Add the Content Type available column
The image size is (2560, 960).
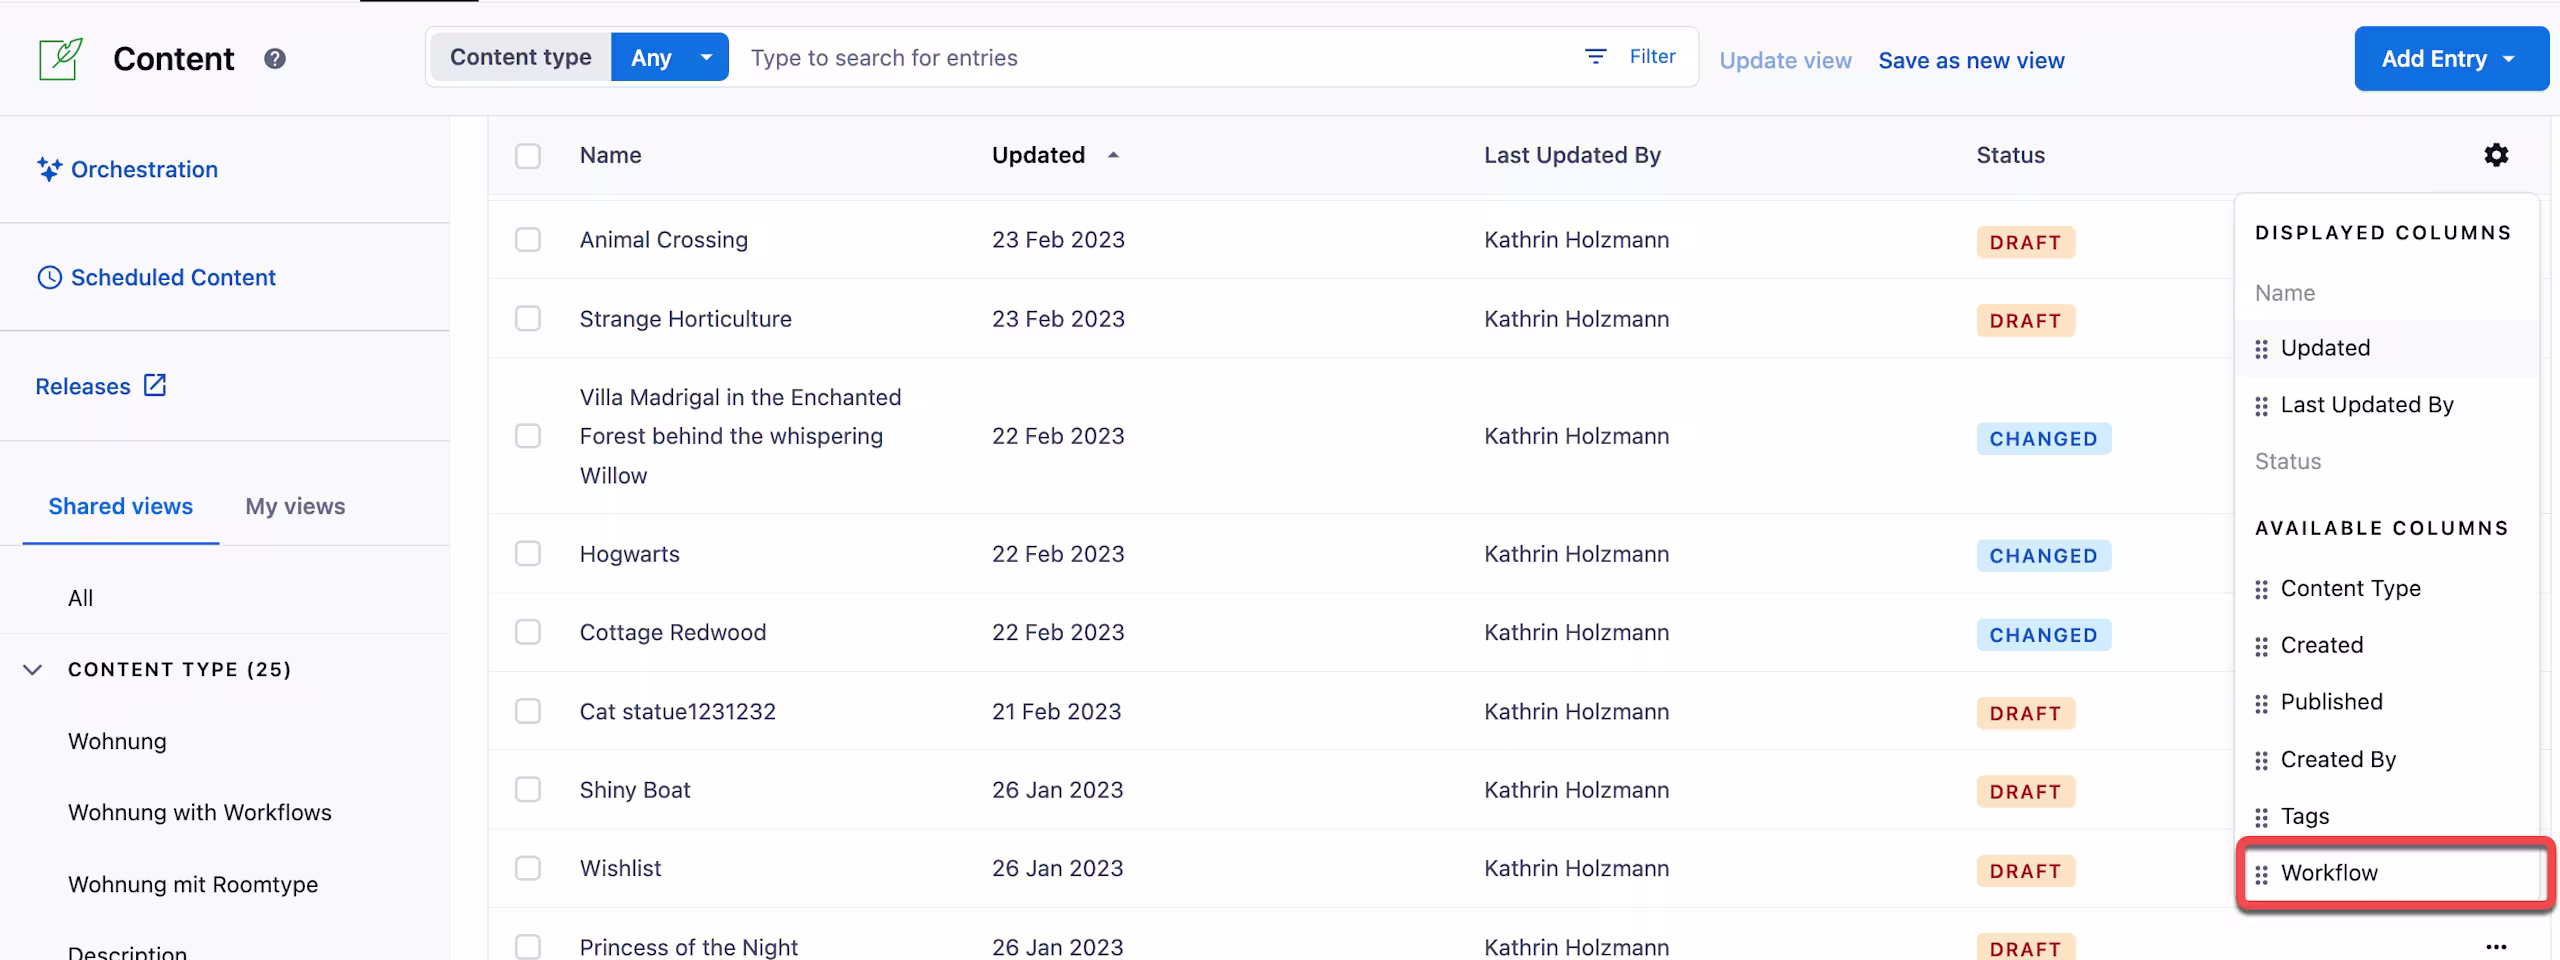2387,588
